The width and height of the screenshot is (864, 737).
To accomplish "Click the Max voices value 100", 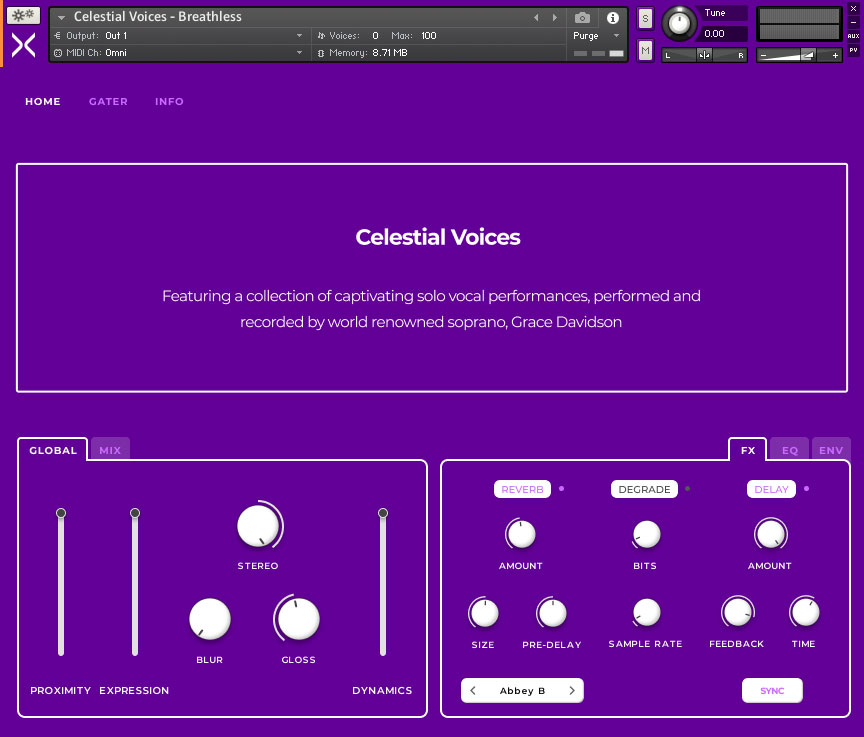I will (429, 36).
